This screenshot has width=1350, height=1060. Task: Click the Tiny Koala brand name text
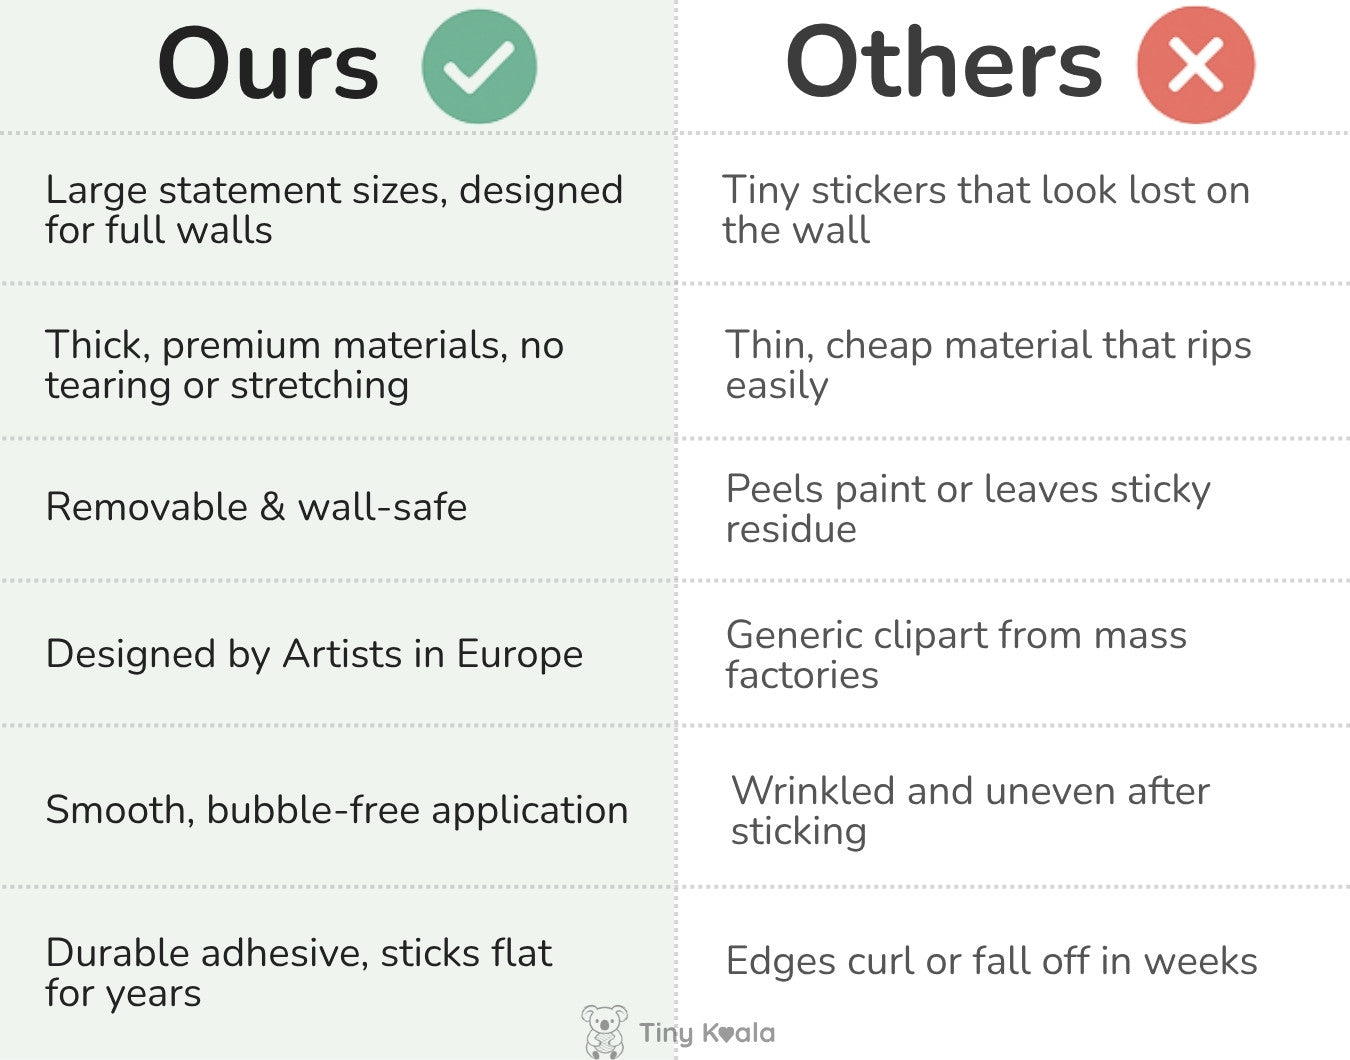point(707,1033)
